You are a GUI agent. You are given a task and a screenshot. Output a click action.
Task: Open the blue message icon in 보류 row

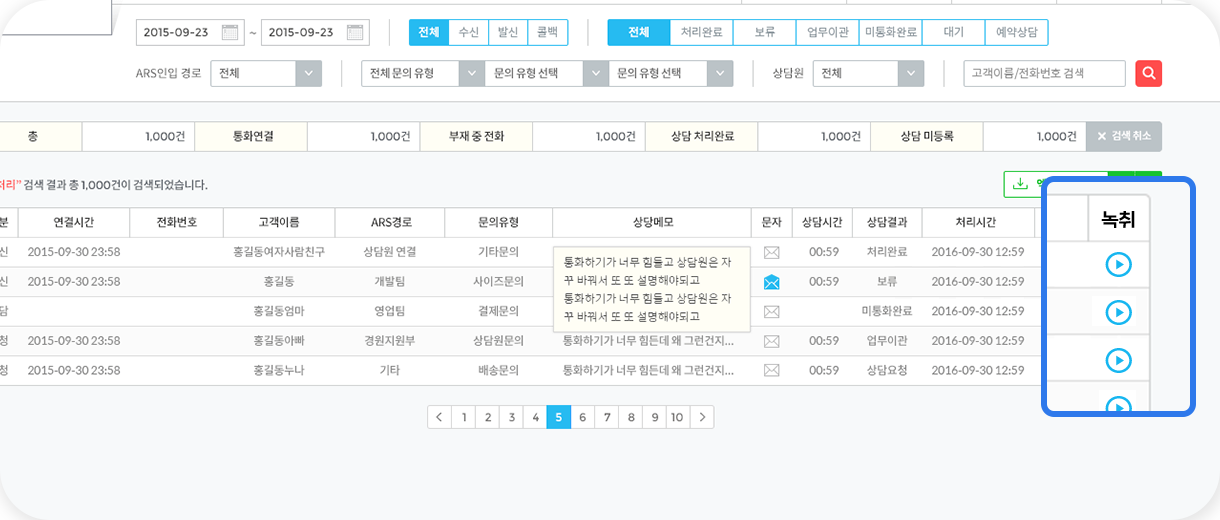pyautogui.click(x=771, y=282)
